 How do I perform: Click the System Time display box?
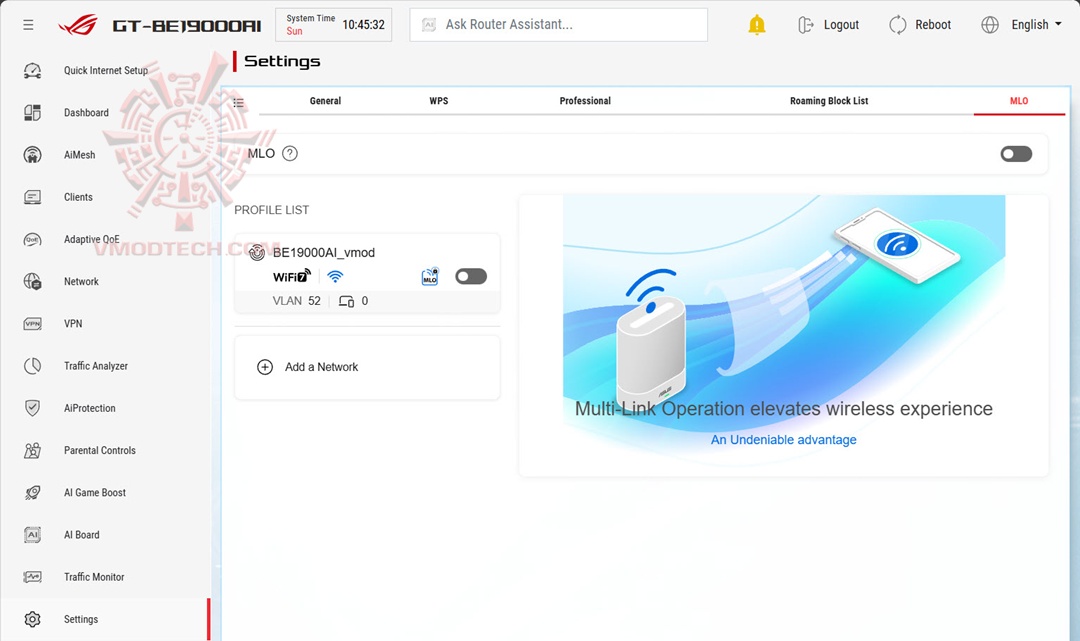pos(333,25)
